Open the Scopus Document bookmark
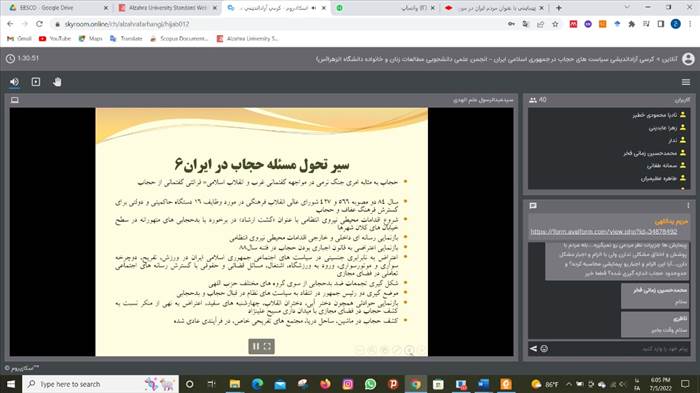 click(x=179, y=39)
